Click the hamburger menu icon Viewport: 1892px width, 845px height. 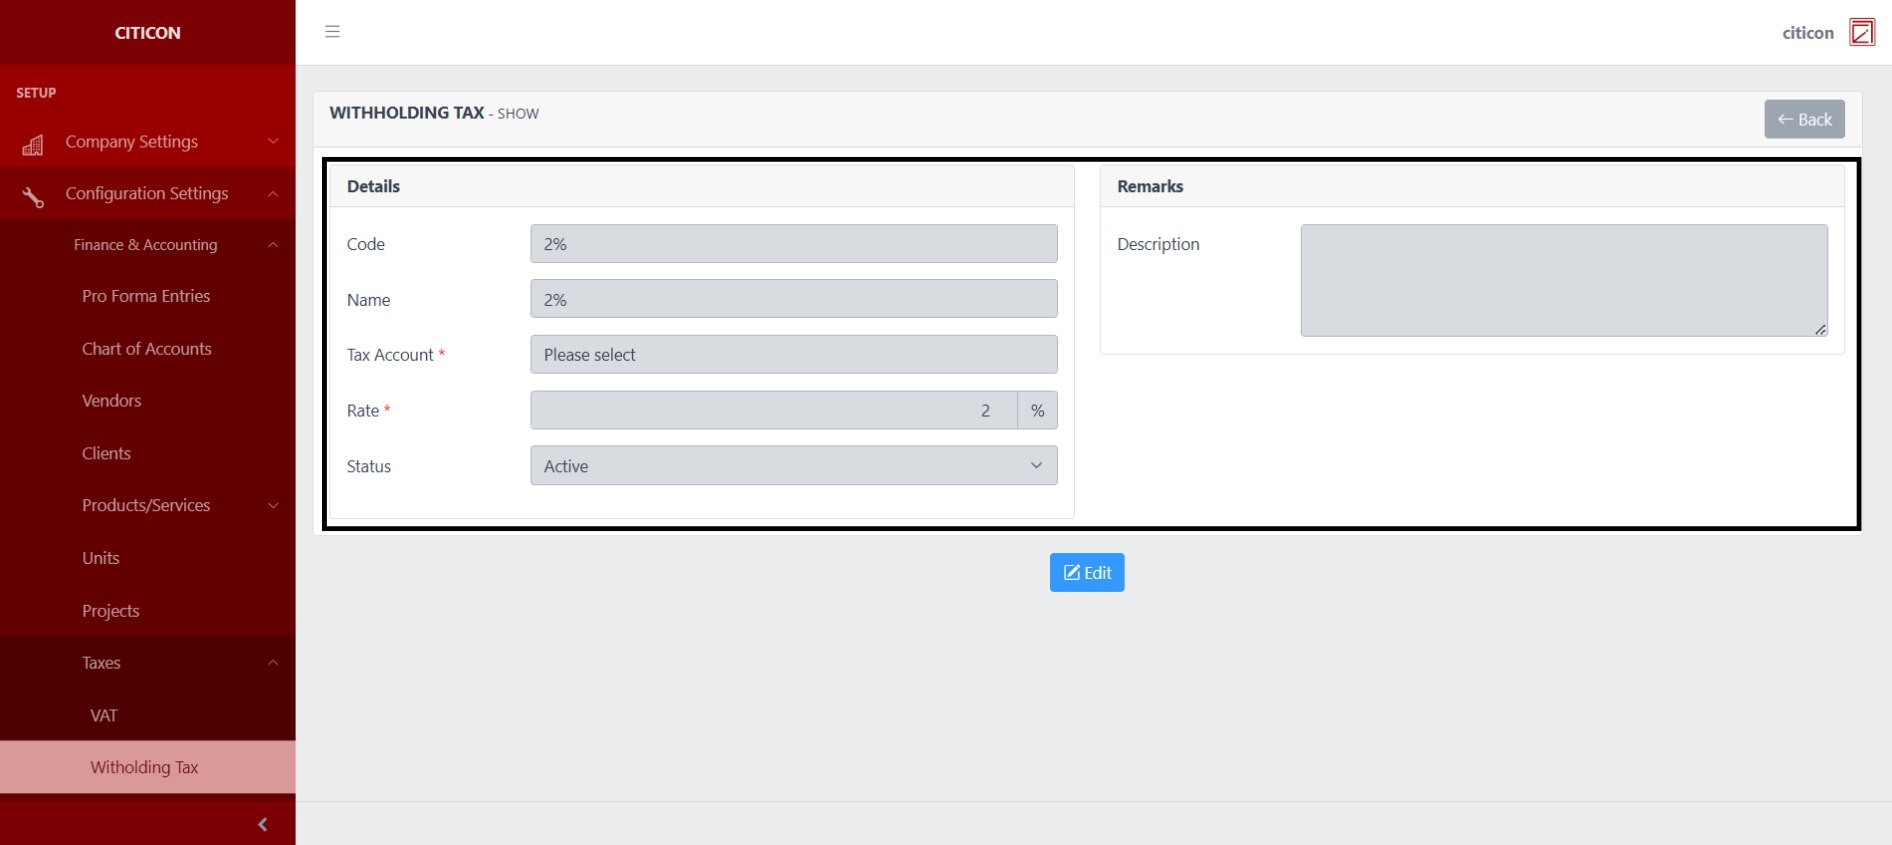click(x=332, y=32)
